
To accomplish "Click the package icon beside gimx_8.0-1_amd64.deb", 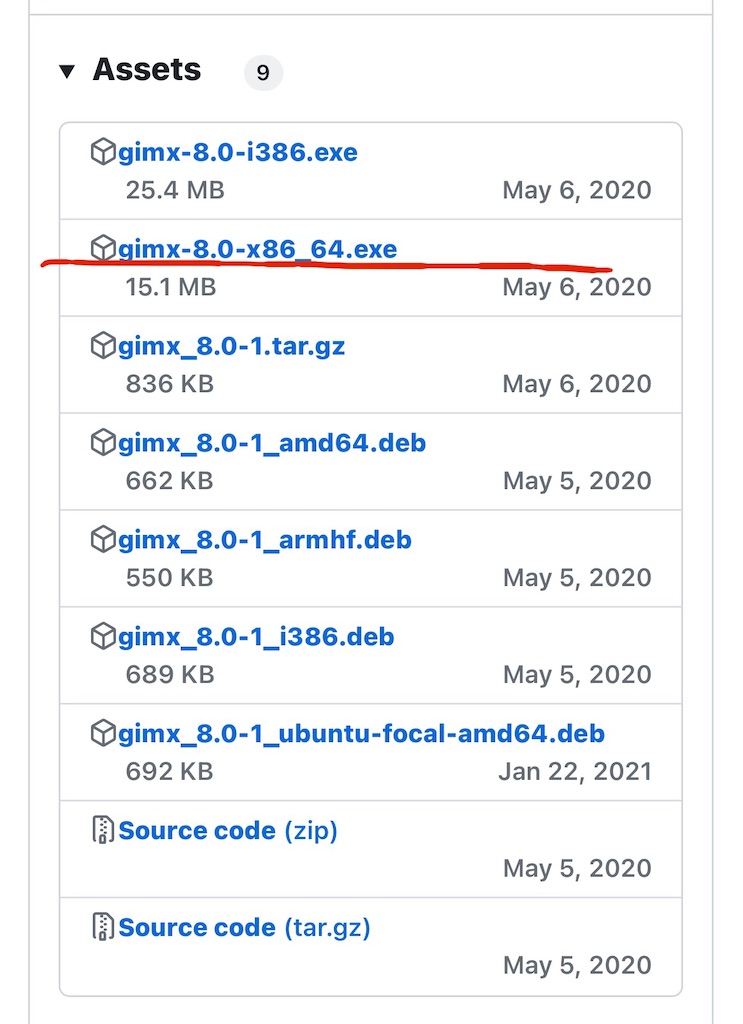I will (103, 443).
